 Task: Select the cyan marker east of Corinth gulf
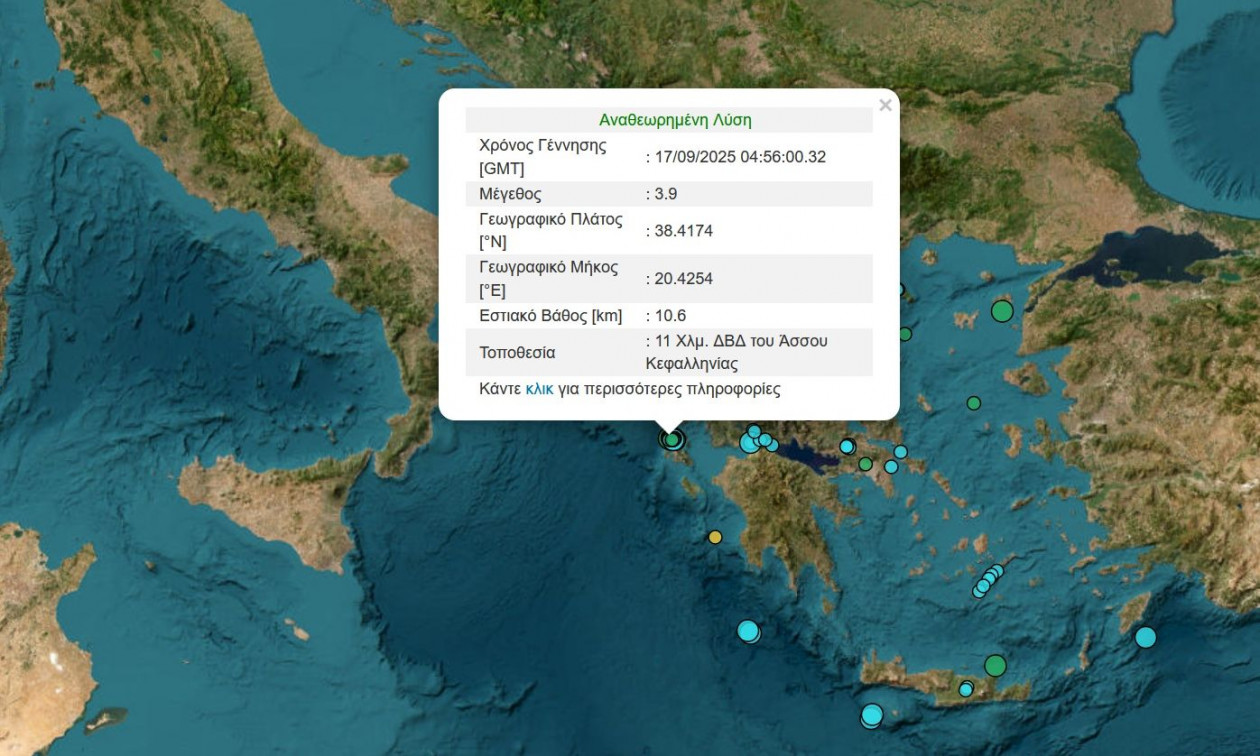pos(847,446)
